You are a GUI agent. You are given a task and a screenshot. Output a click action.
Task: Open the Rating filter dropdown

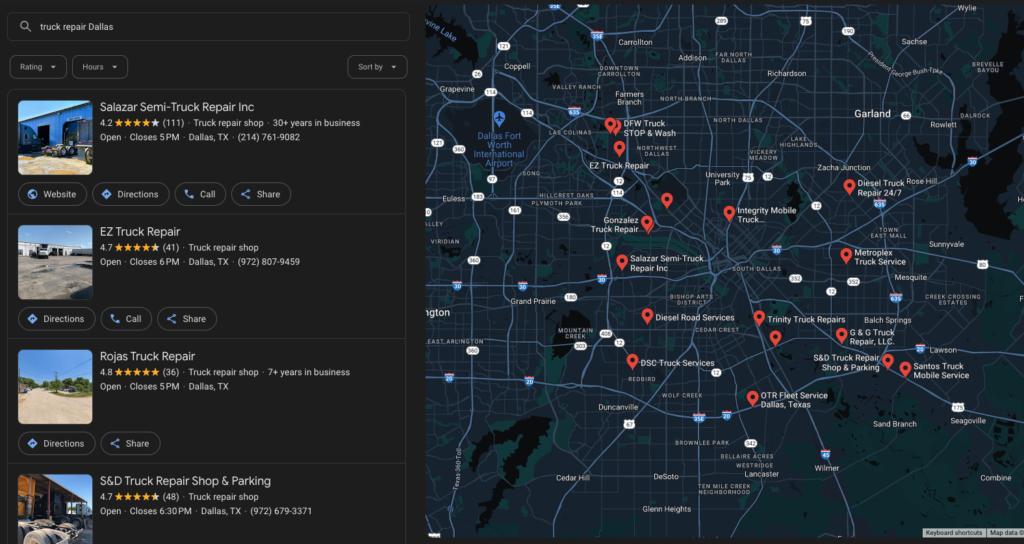[38, 67]
